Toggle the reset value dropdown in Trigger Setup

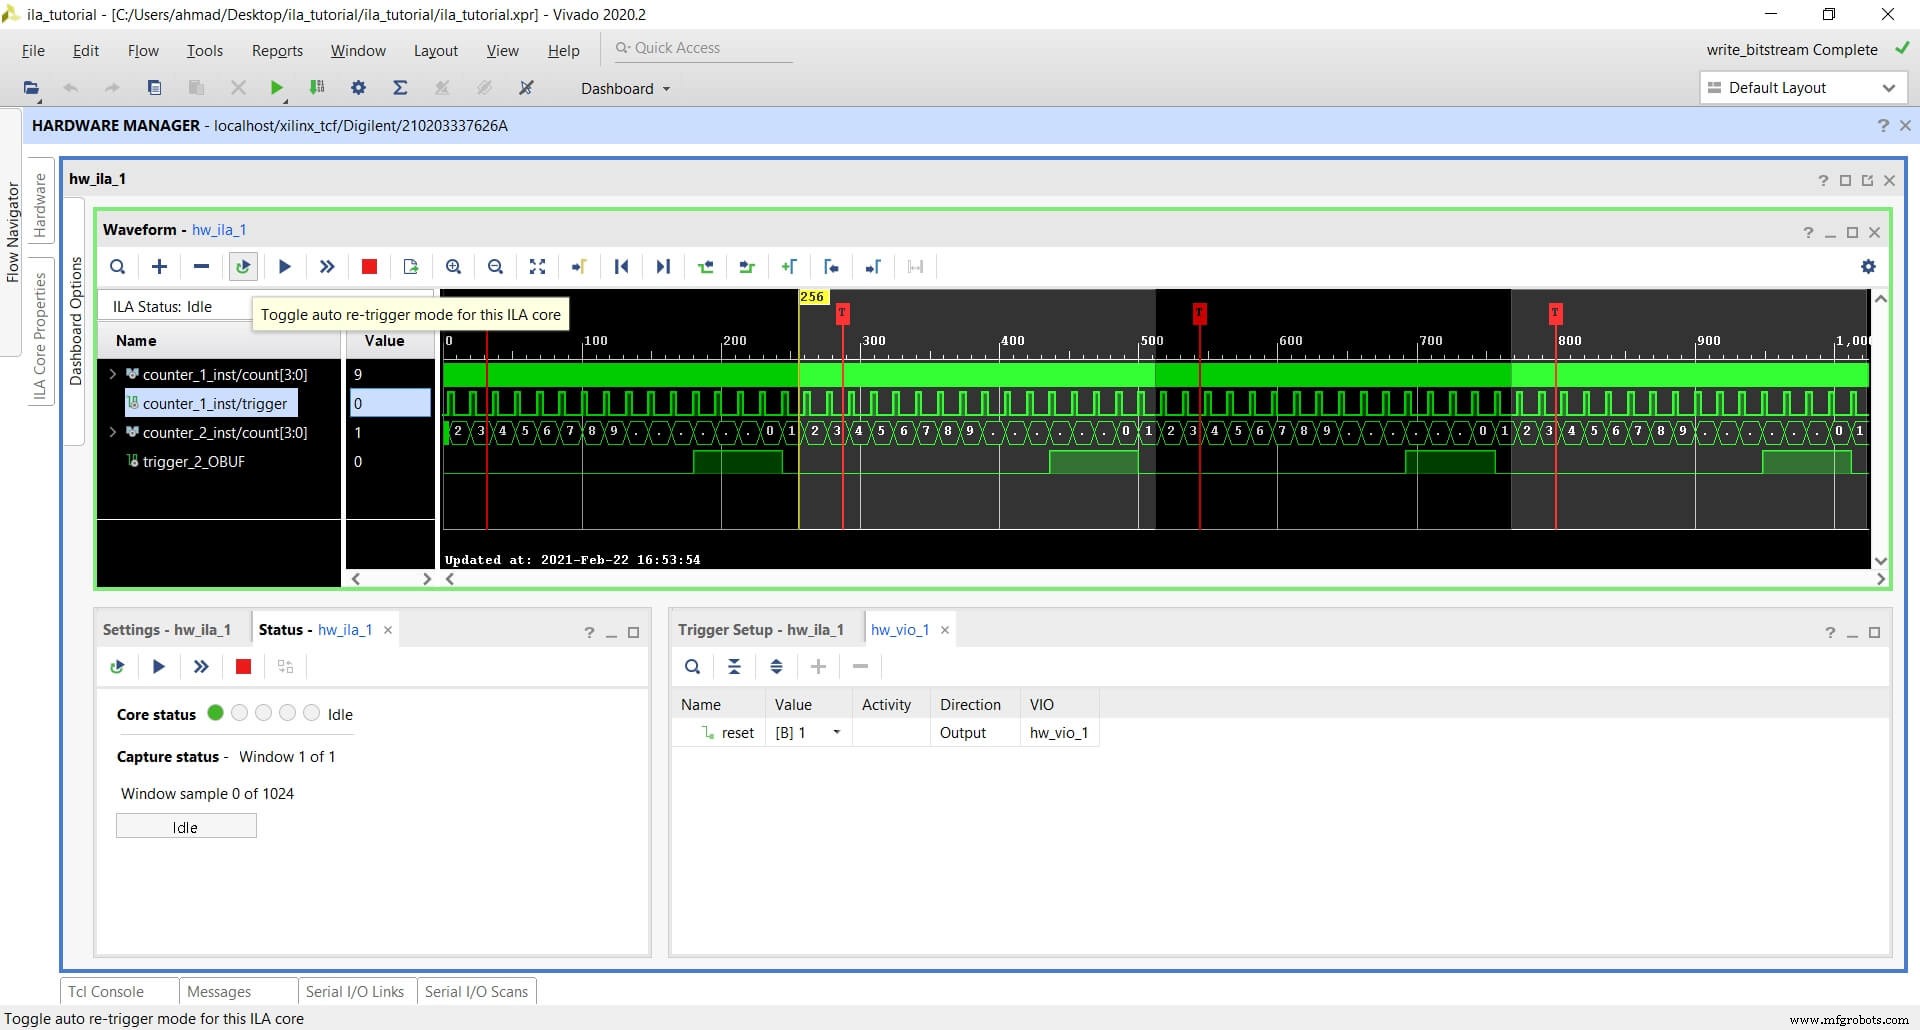[837, 732]
